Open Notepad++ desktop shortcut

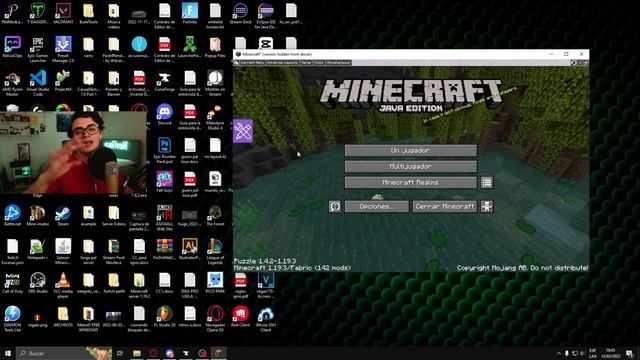tap(38, 249)
